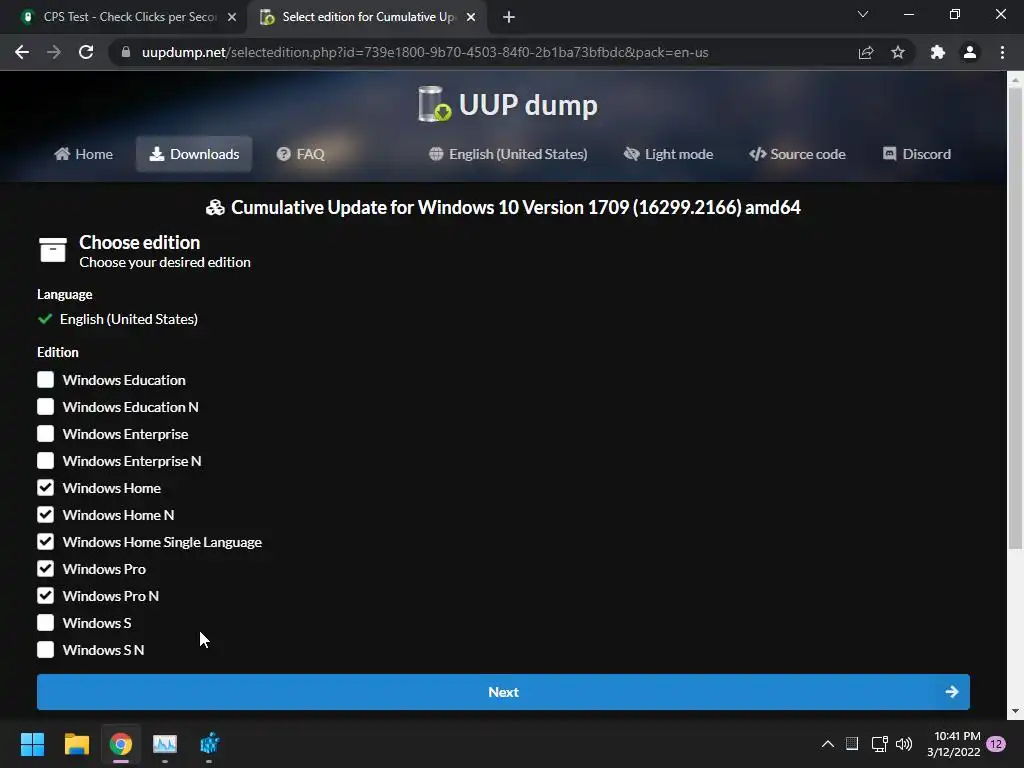Check the Windows S N checkbox
The width and height of the screenshot is (1024, 768).
45,649
